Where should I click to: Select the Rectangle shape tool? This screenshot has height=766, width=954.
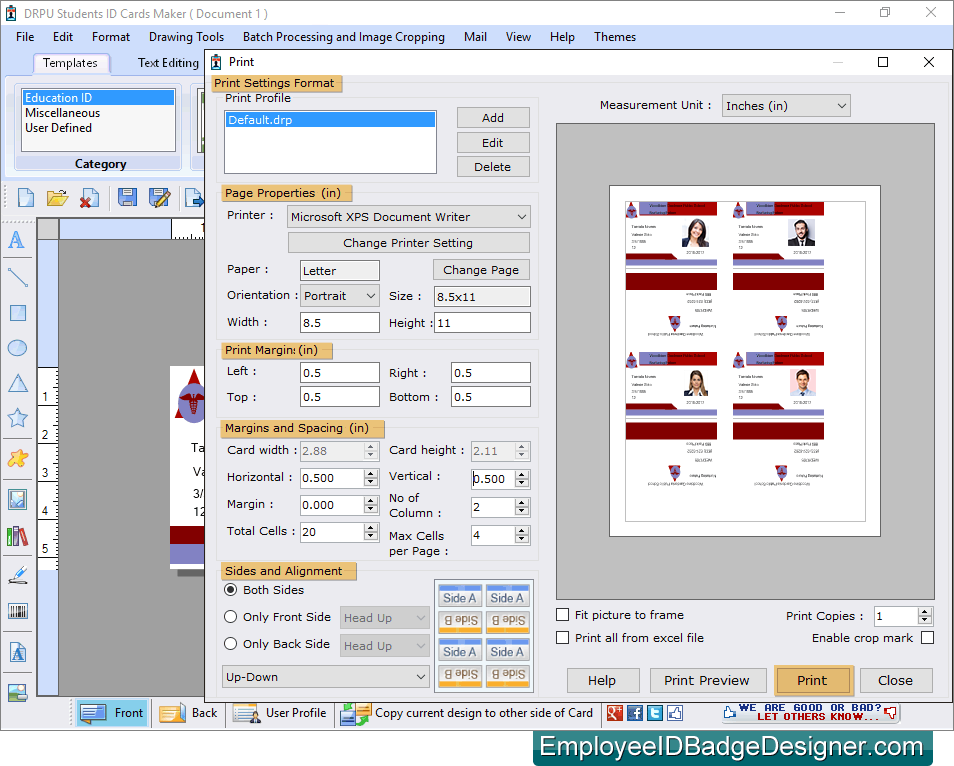[x=16, y=312]
